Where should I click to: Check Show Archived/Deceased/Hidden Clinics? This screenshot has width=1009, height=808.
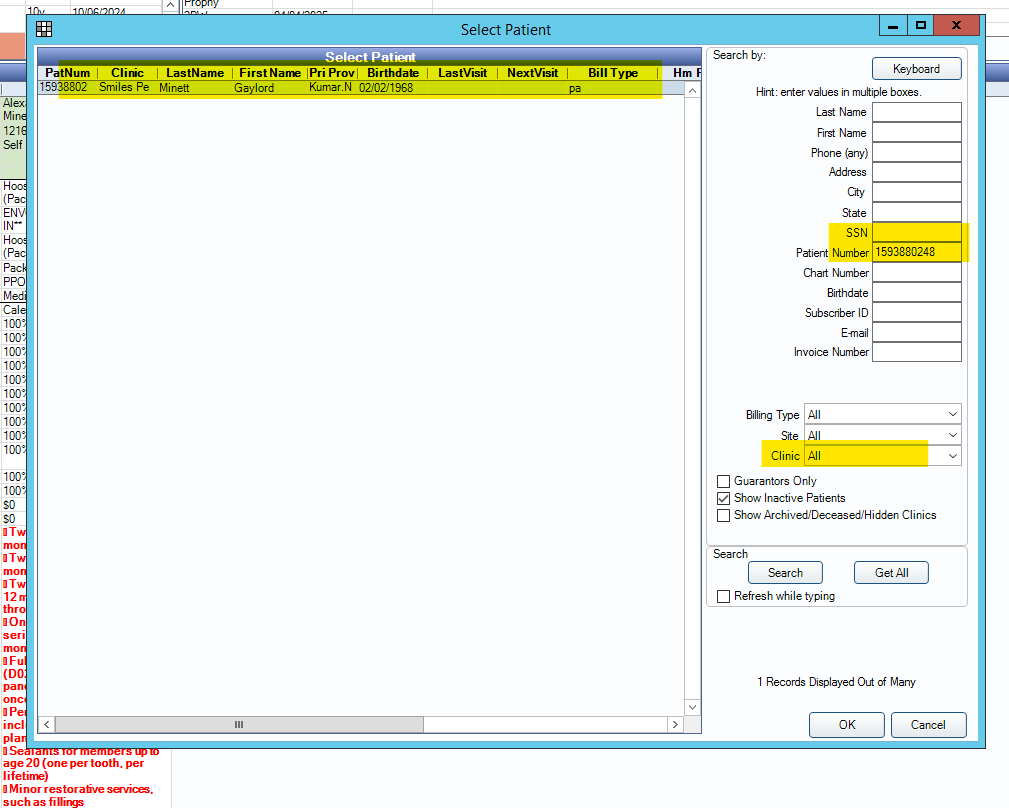(x=723, y=515)
